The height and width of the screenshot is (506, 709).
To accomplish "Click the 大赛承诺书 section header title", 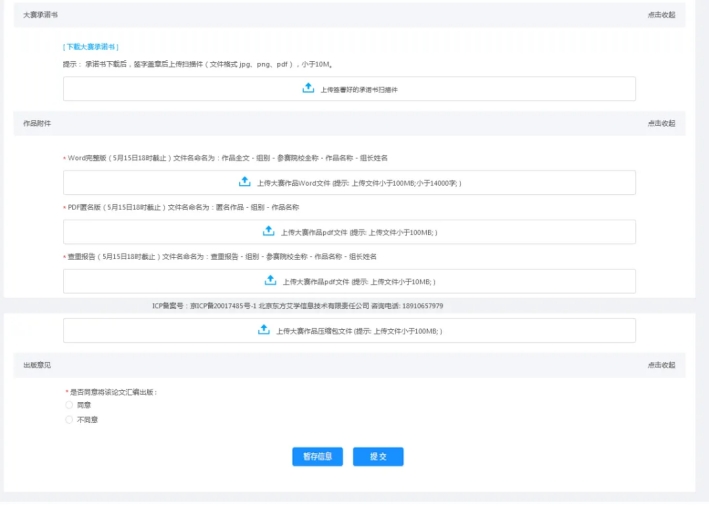I will pos(40,15).
